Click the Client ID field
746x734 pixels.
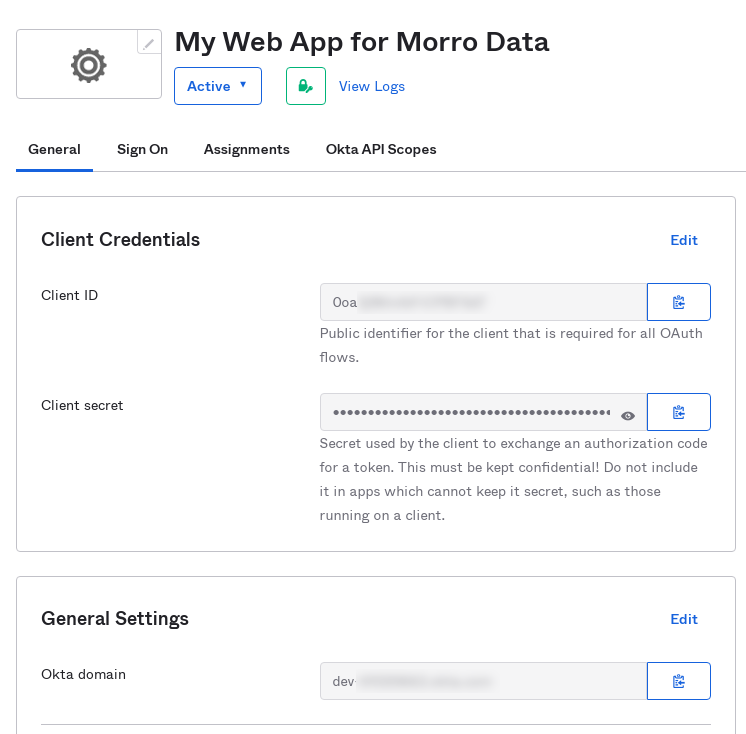(483, 302)
